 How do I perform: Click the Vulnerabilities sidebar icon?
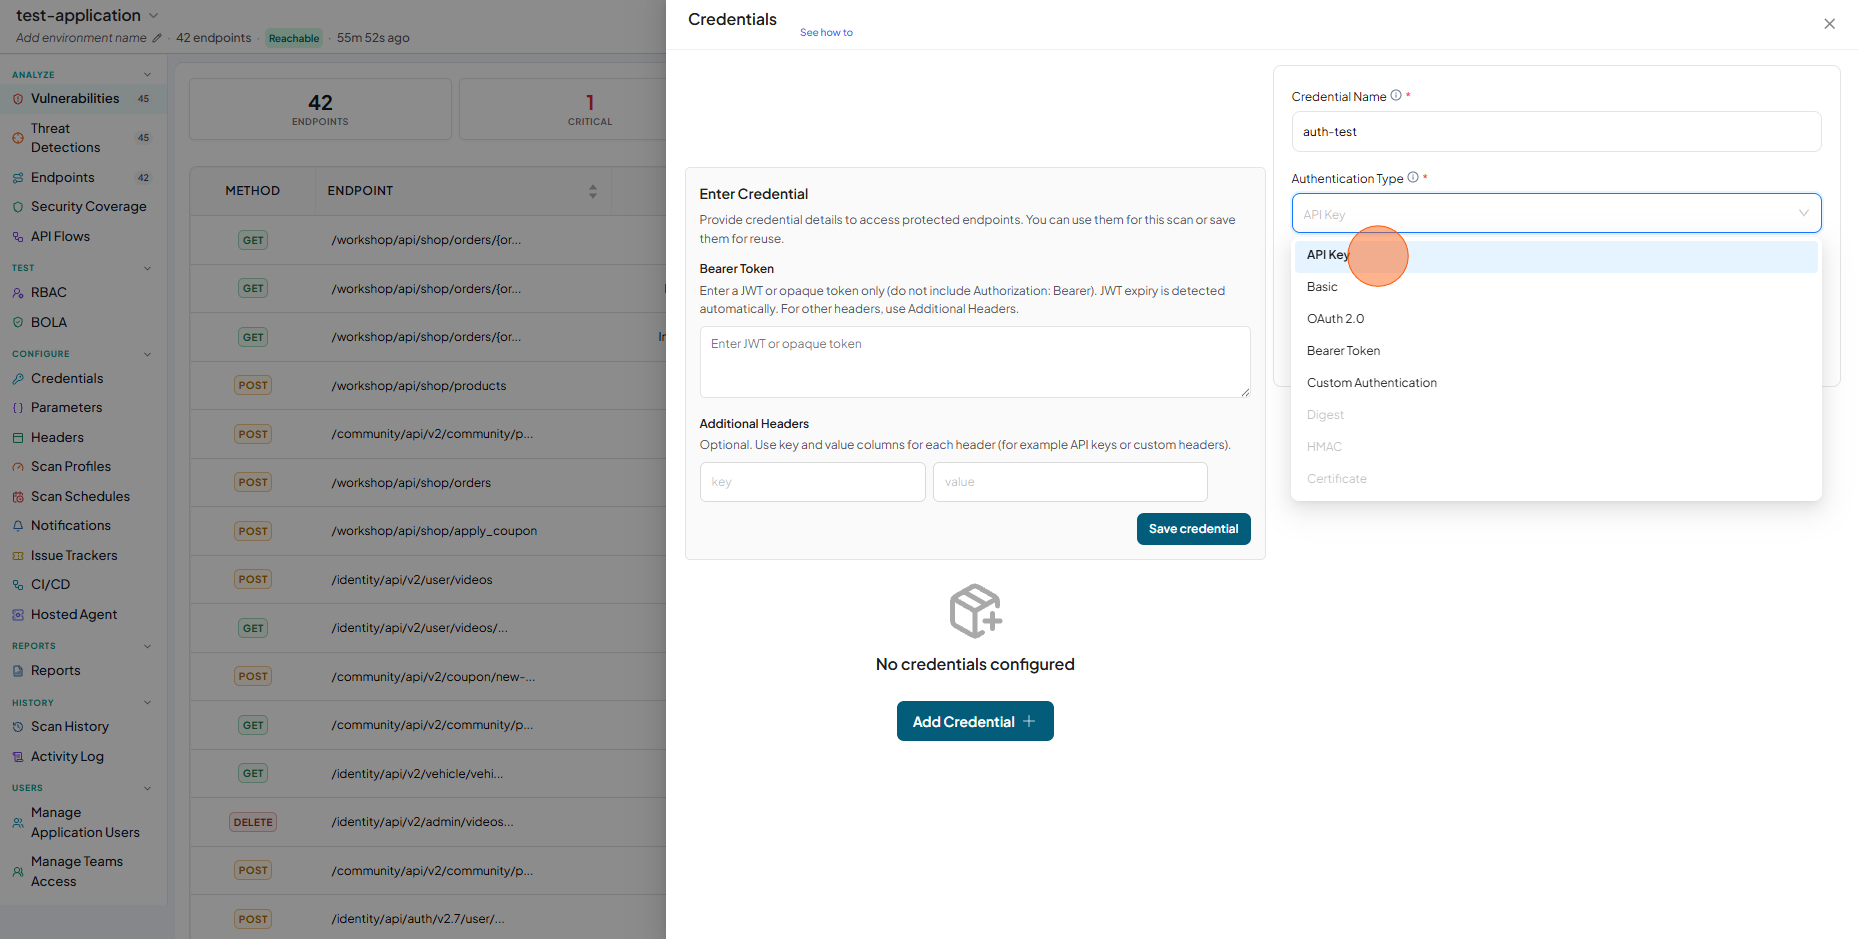click(x=18, y=99)
